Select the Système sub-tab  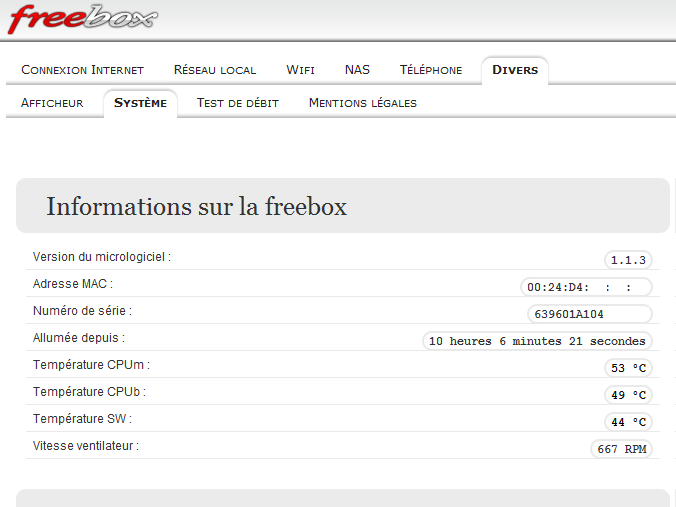click(140, 103)
